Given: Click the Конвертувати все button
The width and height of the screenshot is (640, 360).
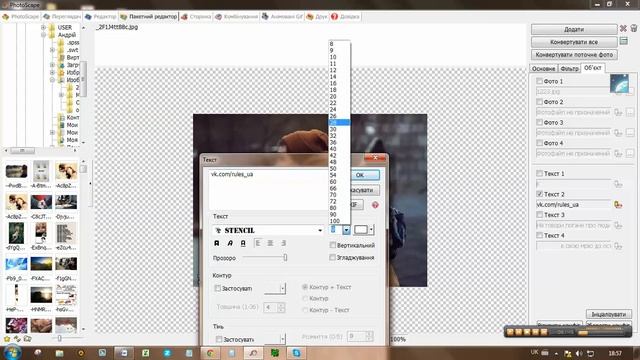Looking at the screenshot, I should tap(574, 42).
